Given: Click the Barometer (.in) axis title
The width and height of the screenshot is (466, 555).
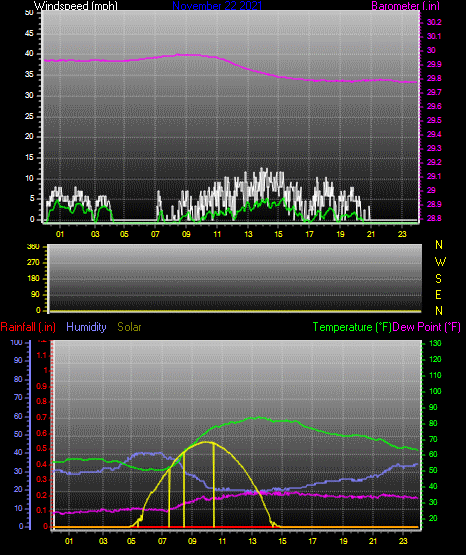Looking at the screenshot, I should coord(405,5).
